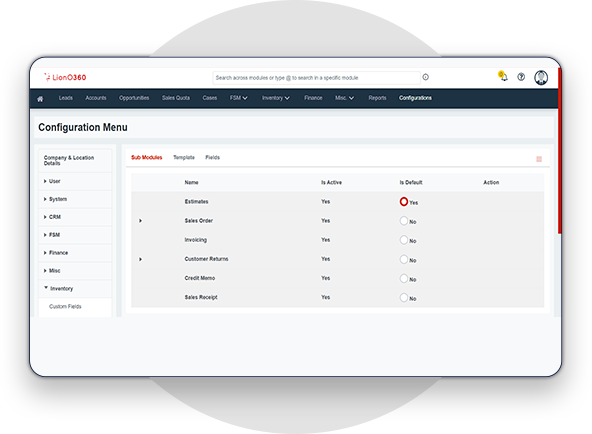Image resolution: width=592 pixels, height=434 pixels.
Task: Open Cases in navigation bar
Action: (210, 98)
